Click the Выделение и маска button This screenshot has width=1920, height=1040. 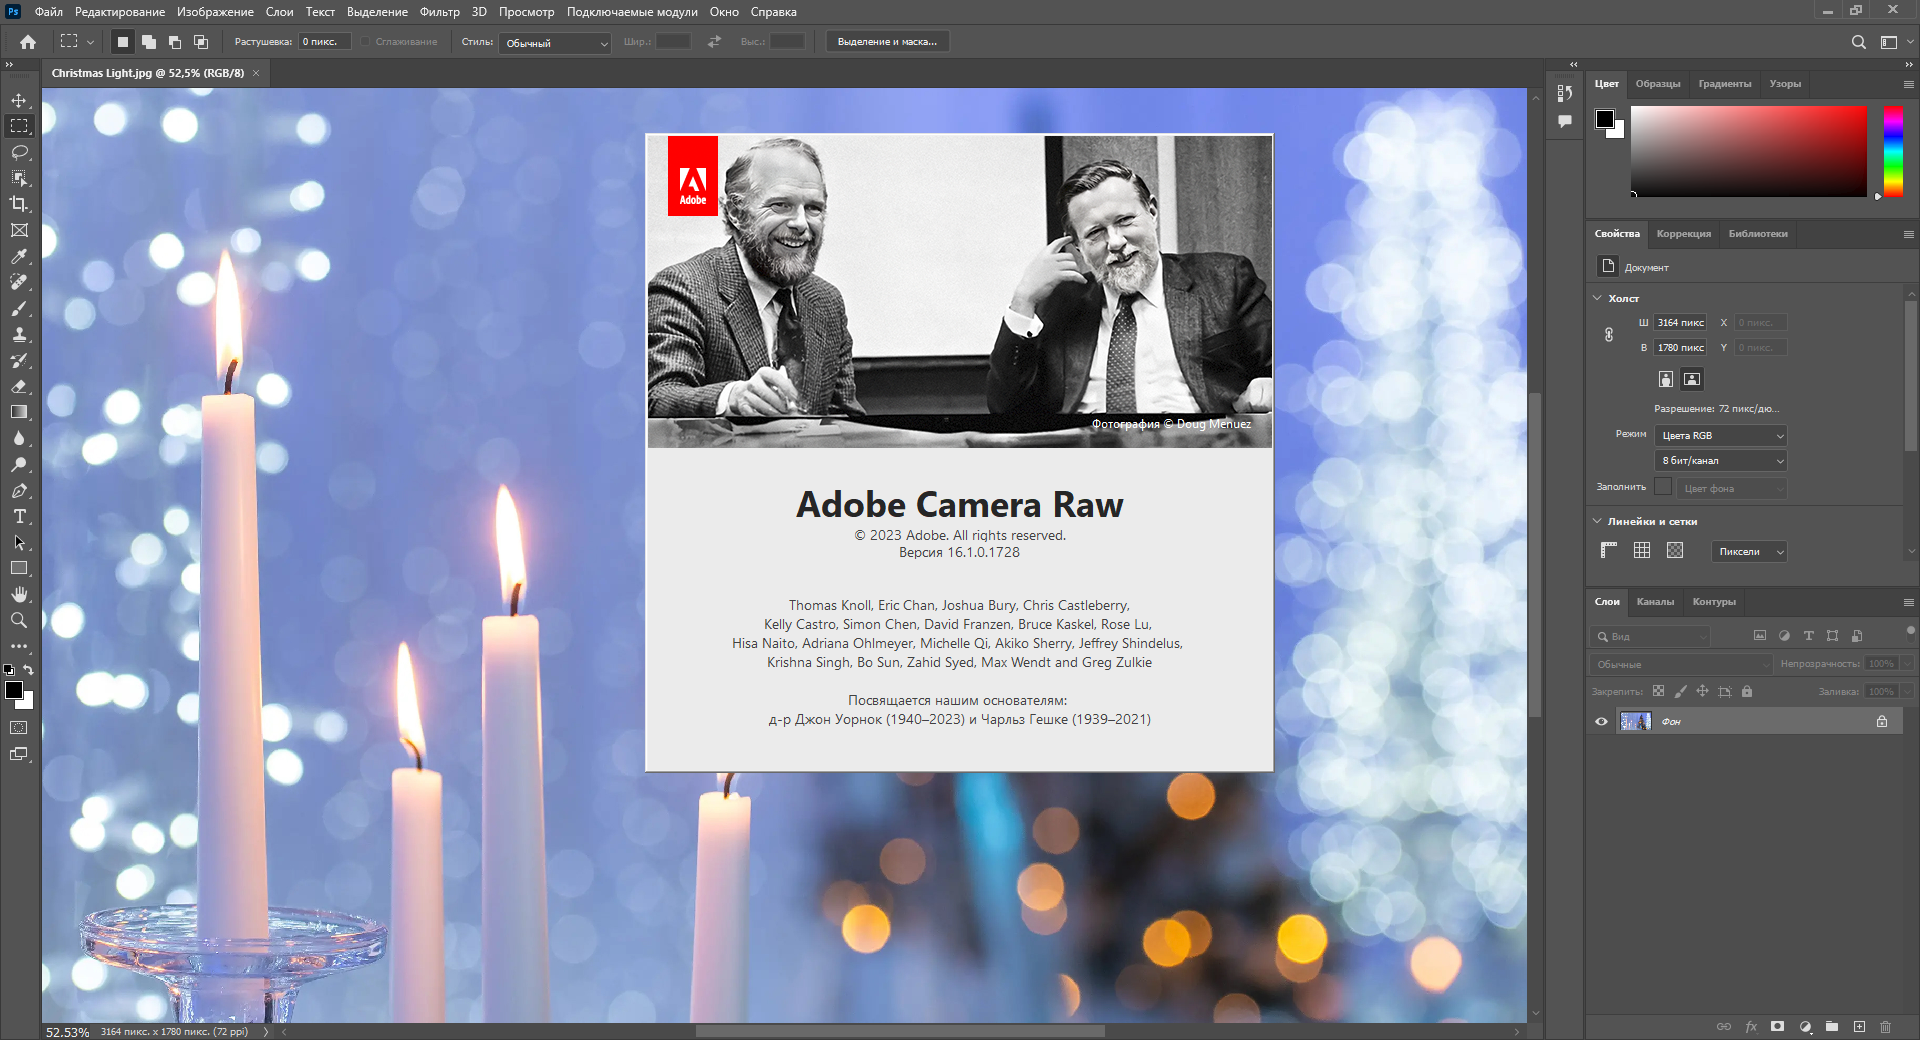887,42
